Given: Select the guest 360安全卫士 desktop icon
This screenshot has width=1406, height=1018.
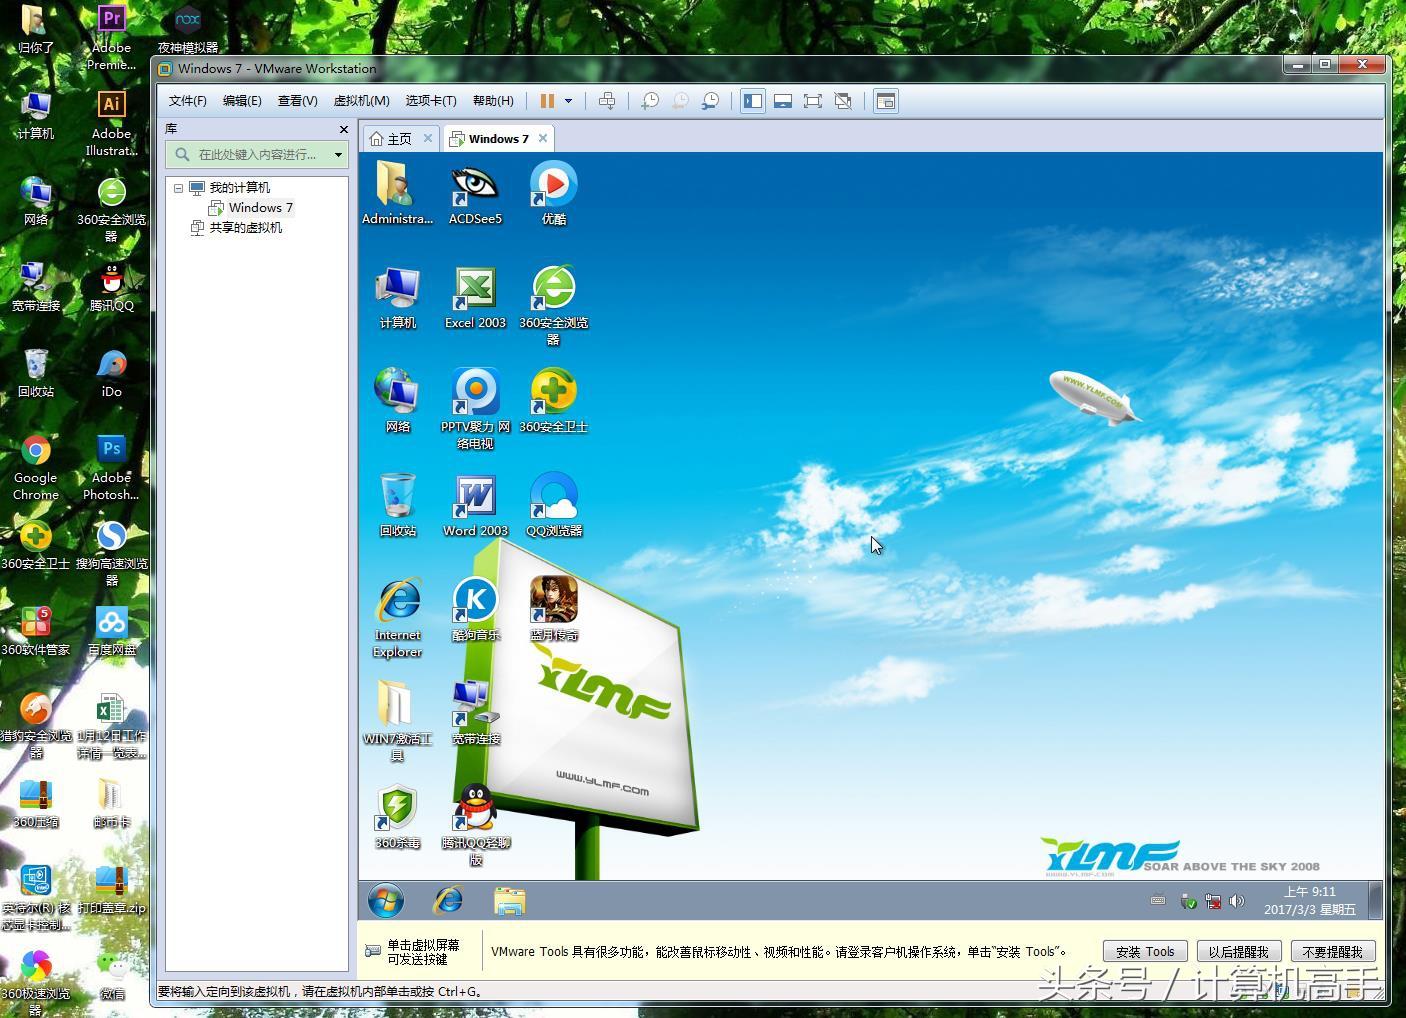Looking at the screenshot, I should pos(553,402).
